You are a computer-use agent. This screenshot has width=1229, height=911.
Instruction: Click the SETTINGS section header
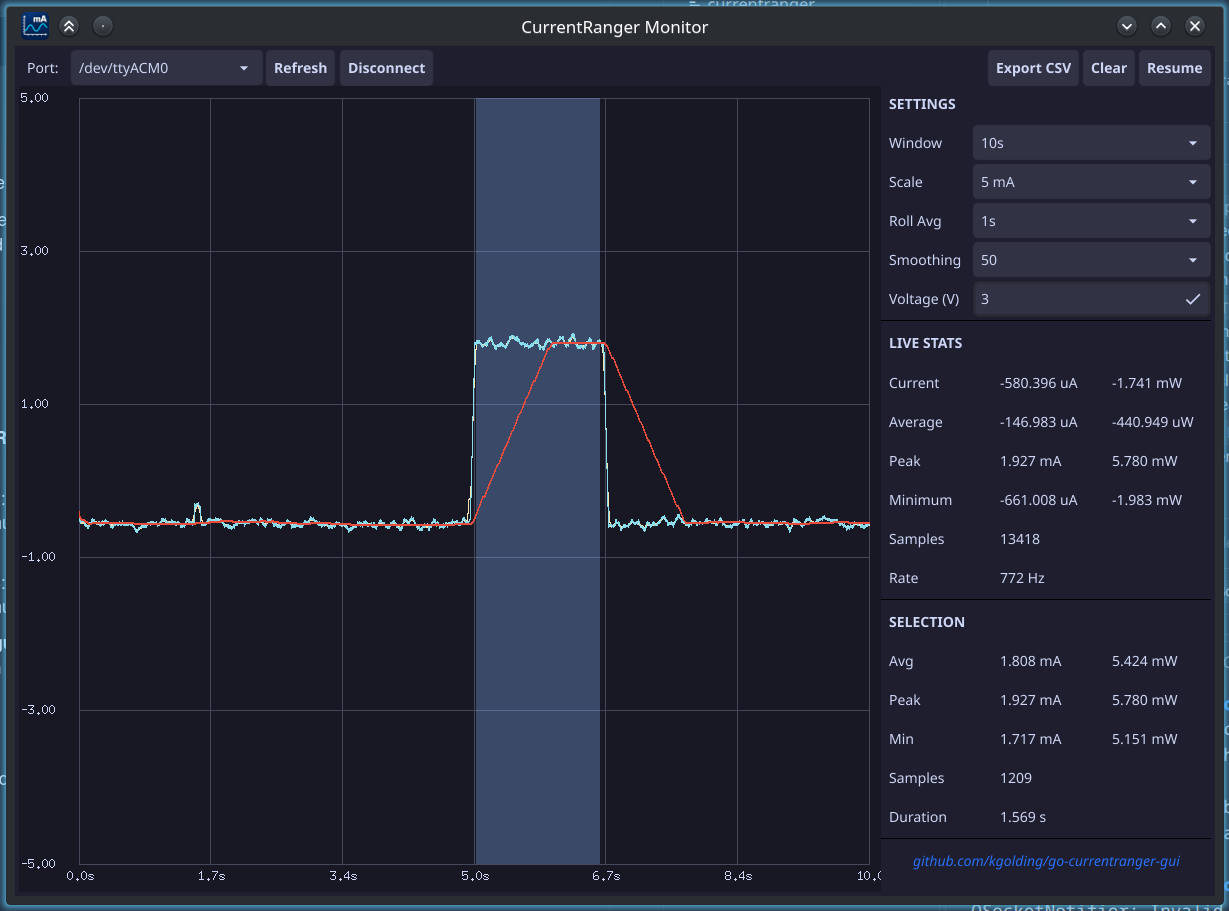click(922, 104)
